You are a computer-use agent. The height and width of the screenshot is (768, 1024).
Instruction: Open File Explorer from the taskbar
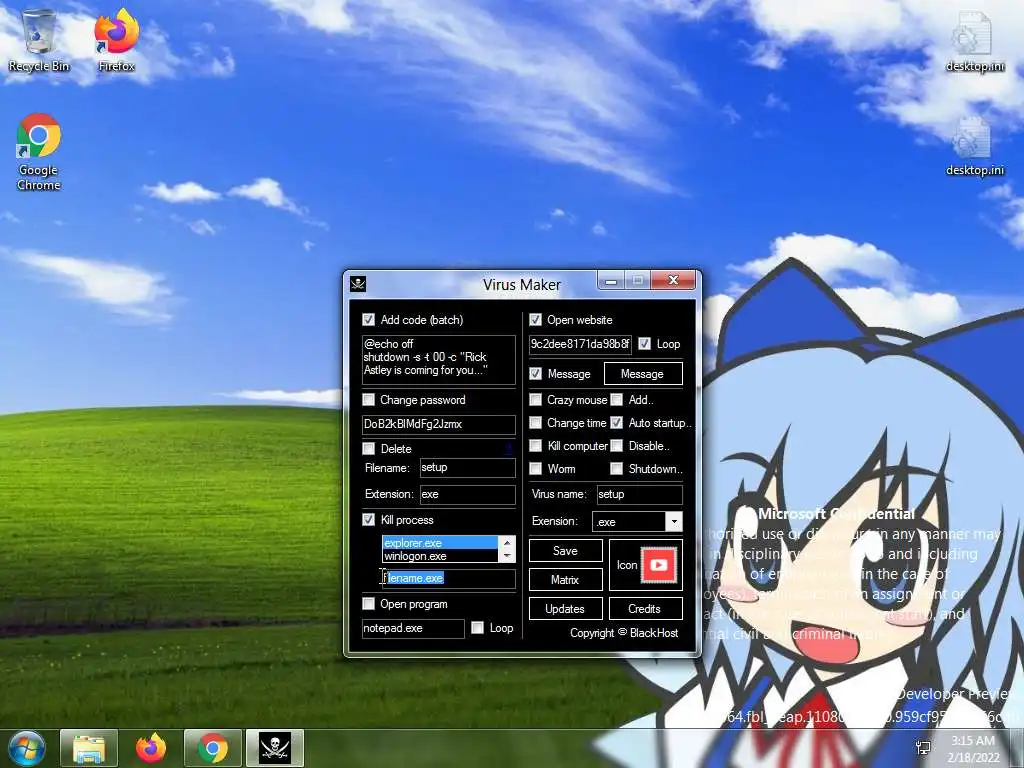tap(89, 748)
